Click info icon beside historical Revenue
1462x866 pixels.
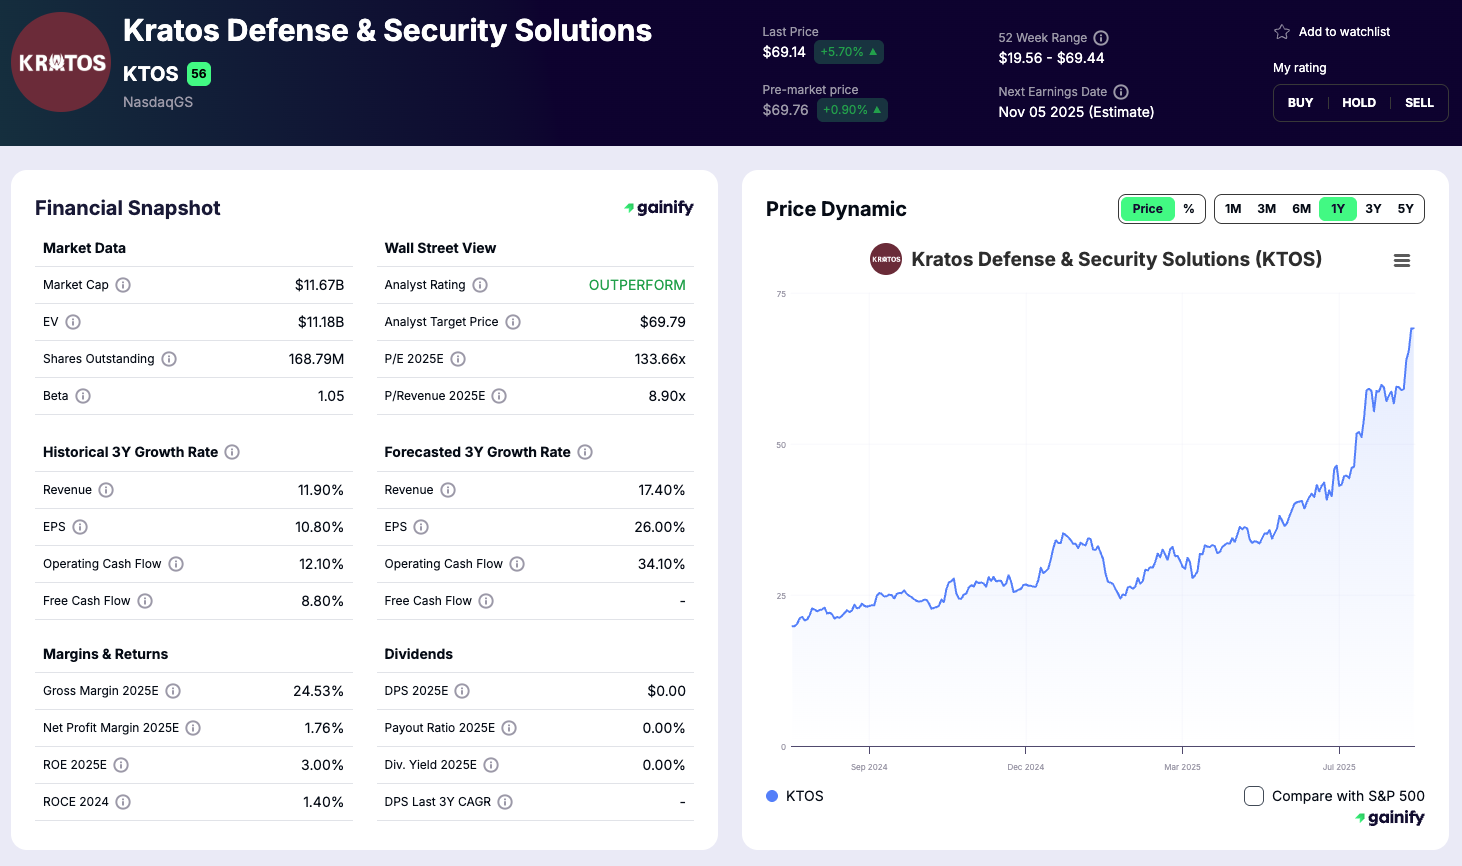(x=106, y=490)
